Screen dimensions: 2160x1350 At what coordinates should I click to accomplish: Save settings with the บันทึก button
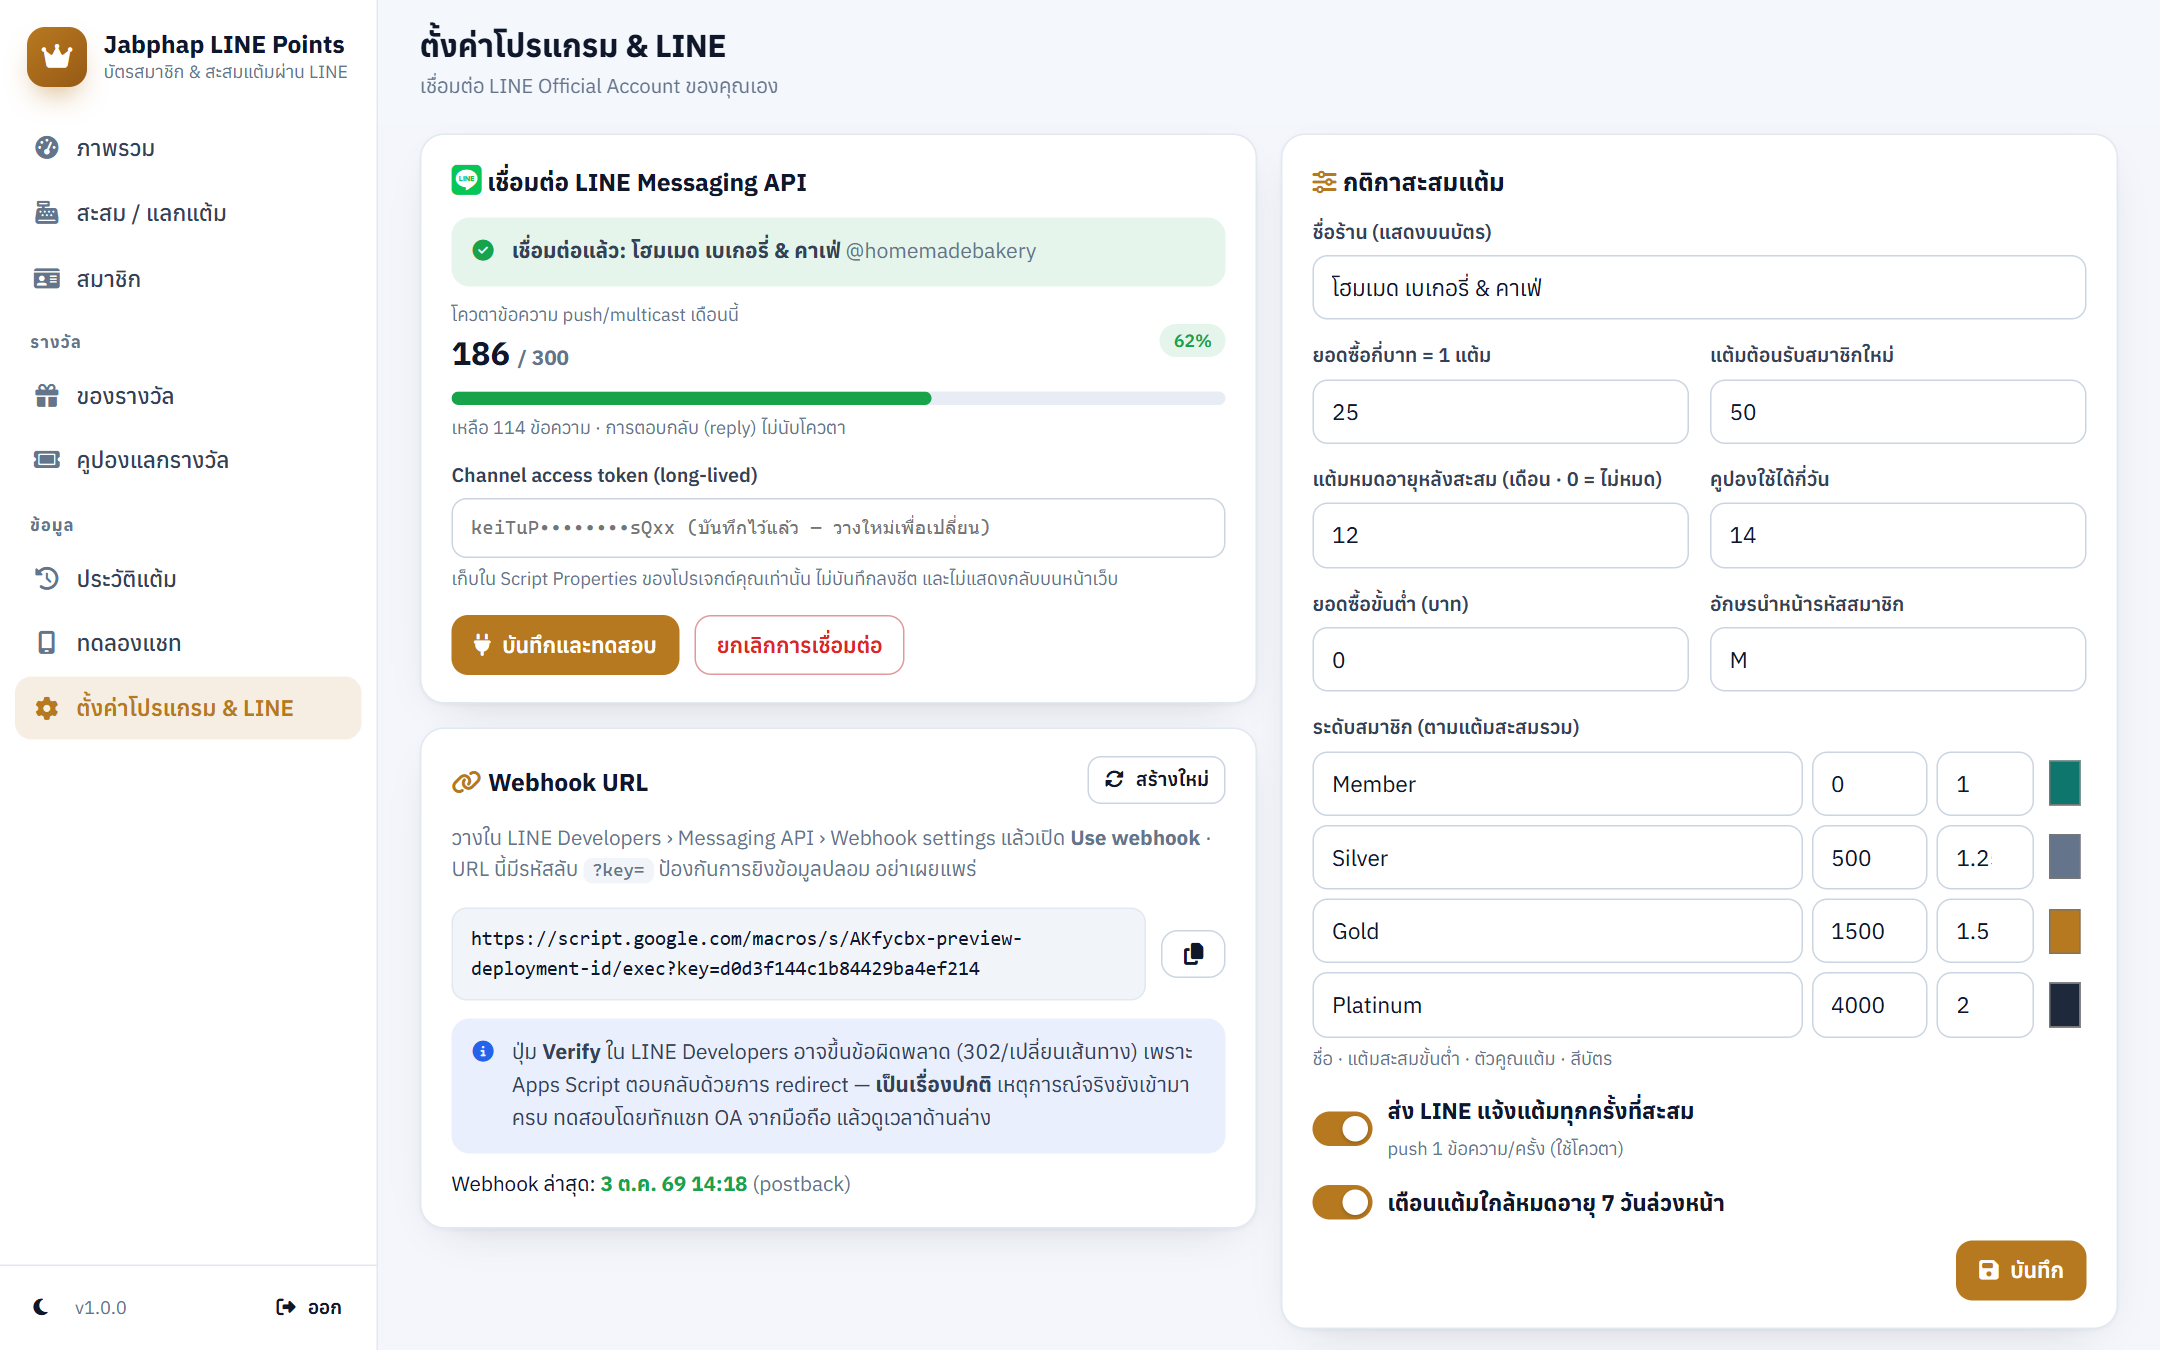point(2020,1270)
